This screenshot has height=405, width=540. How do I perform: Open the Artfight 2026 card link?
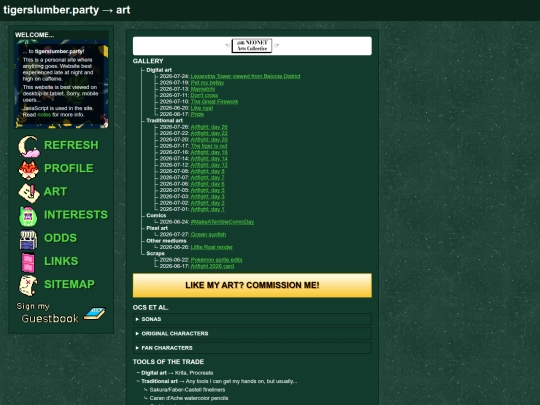click(212, 266)
